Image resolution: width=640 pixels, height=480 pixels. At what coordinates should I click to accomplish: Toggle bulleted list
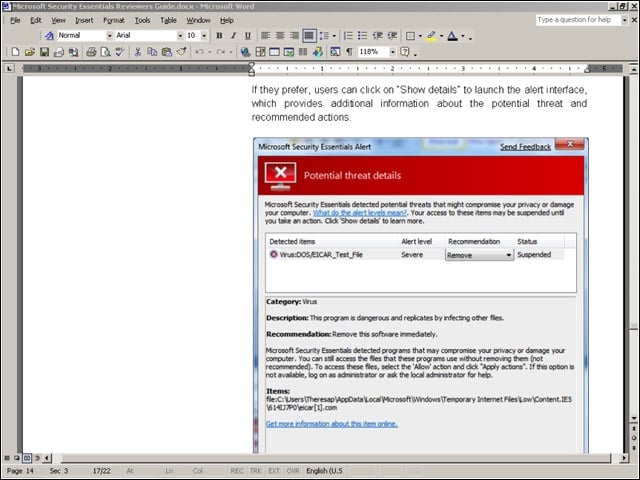click(362, 36)
